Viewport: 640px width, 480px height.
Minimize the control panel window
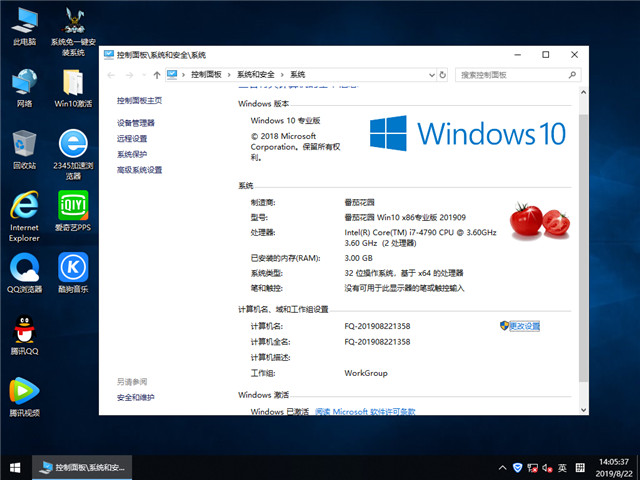(x=518, y=55)
